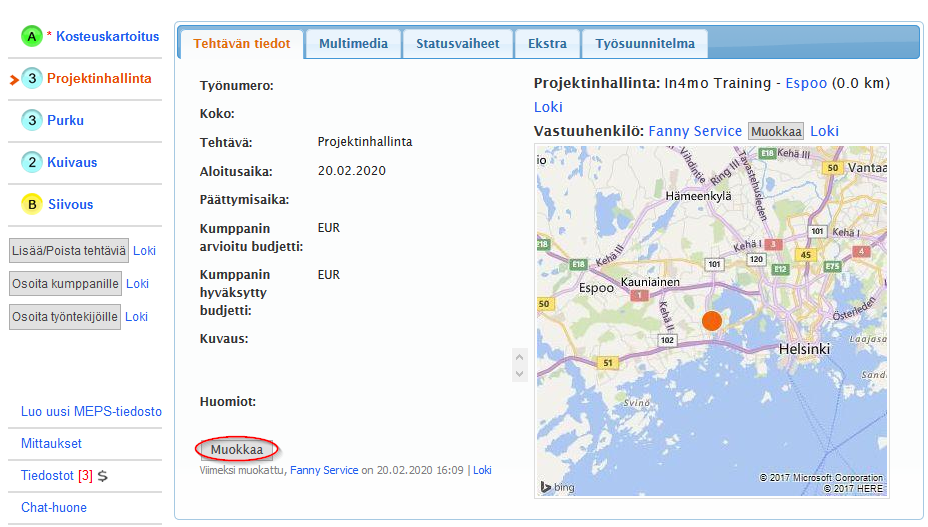Open the Työsuunnitelma tab

tap(644, 44)
